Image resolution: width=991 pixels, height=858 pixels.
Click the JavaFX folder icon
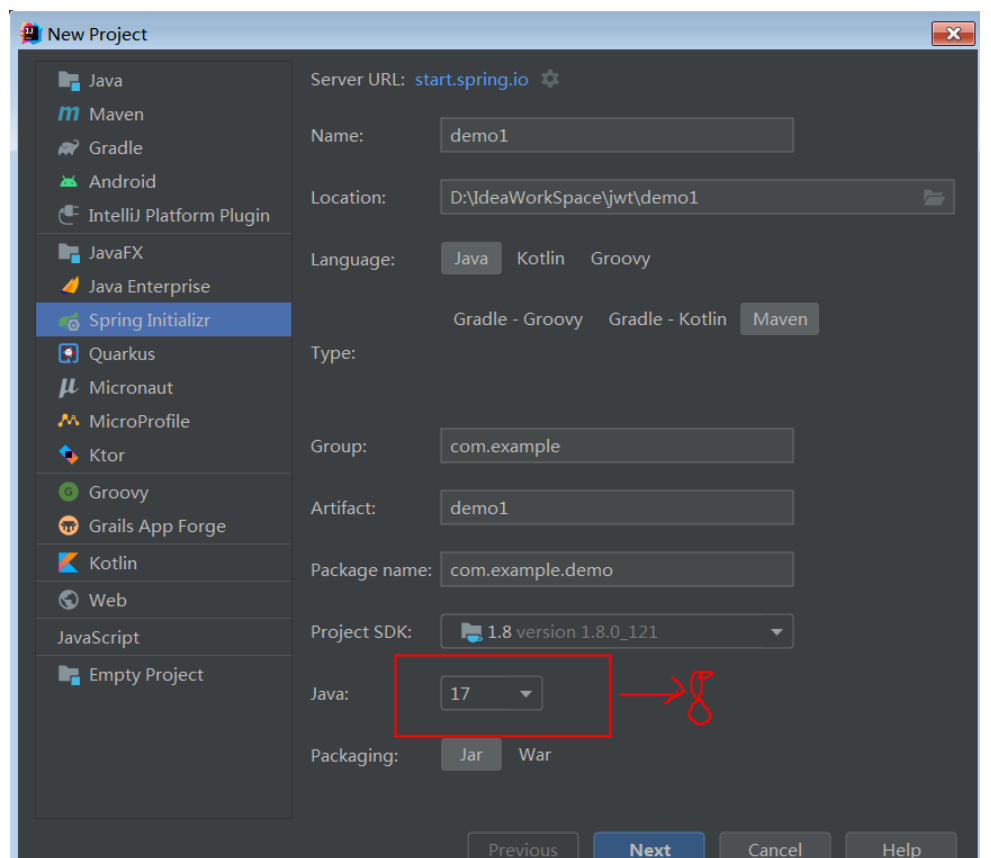tap(69, 253)
